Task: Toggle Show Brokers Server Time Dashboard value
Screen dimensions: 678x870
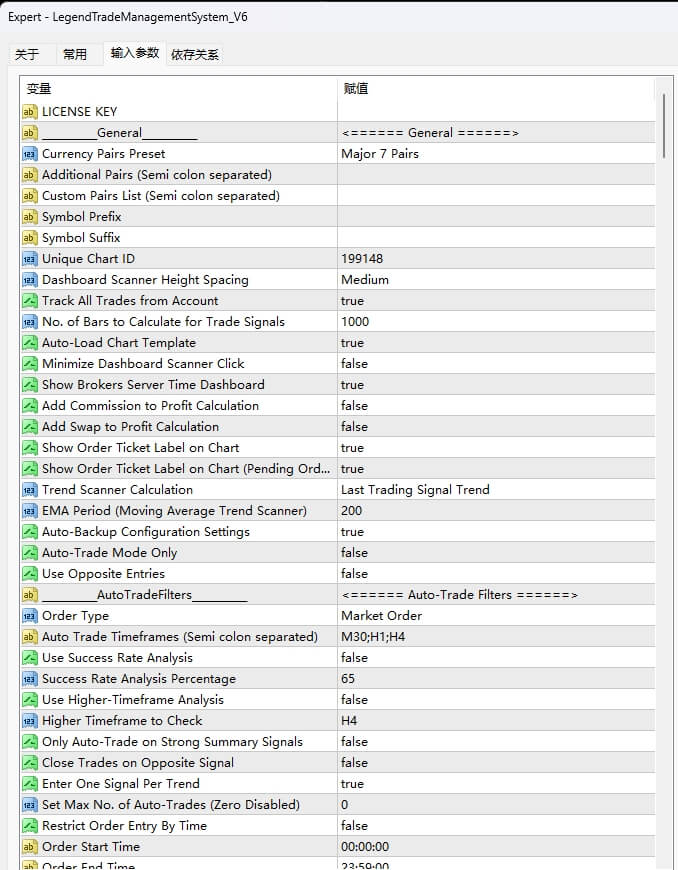Action: (496, 385)
